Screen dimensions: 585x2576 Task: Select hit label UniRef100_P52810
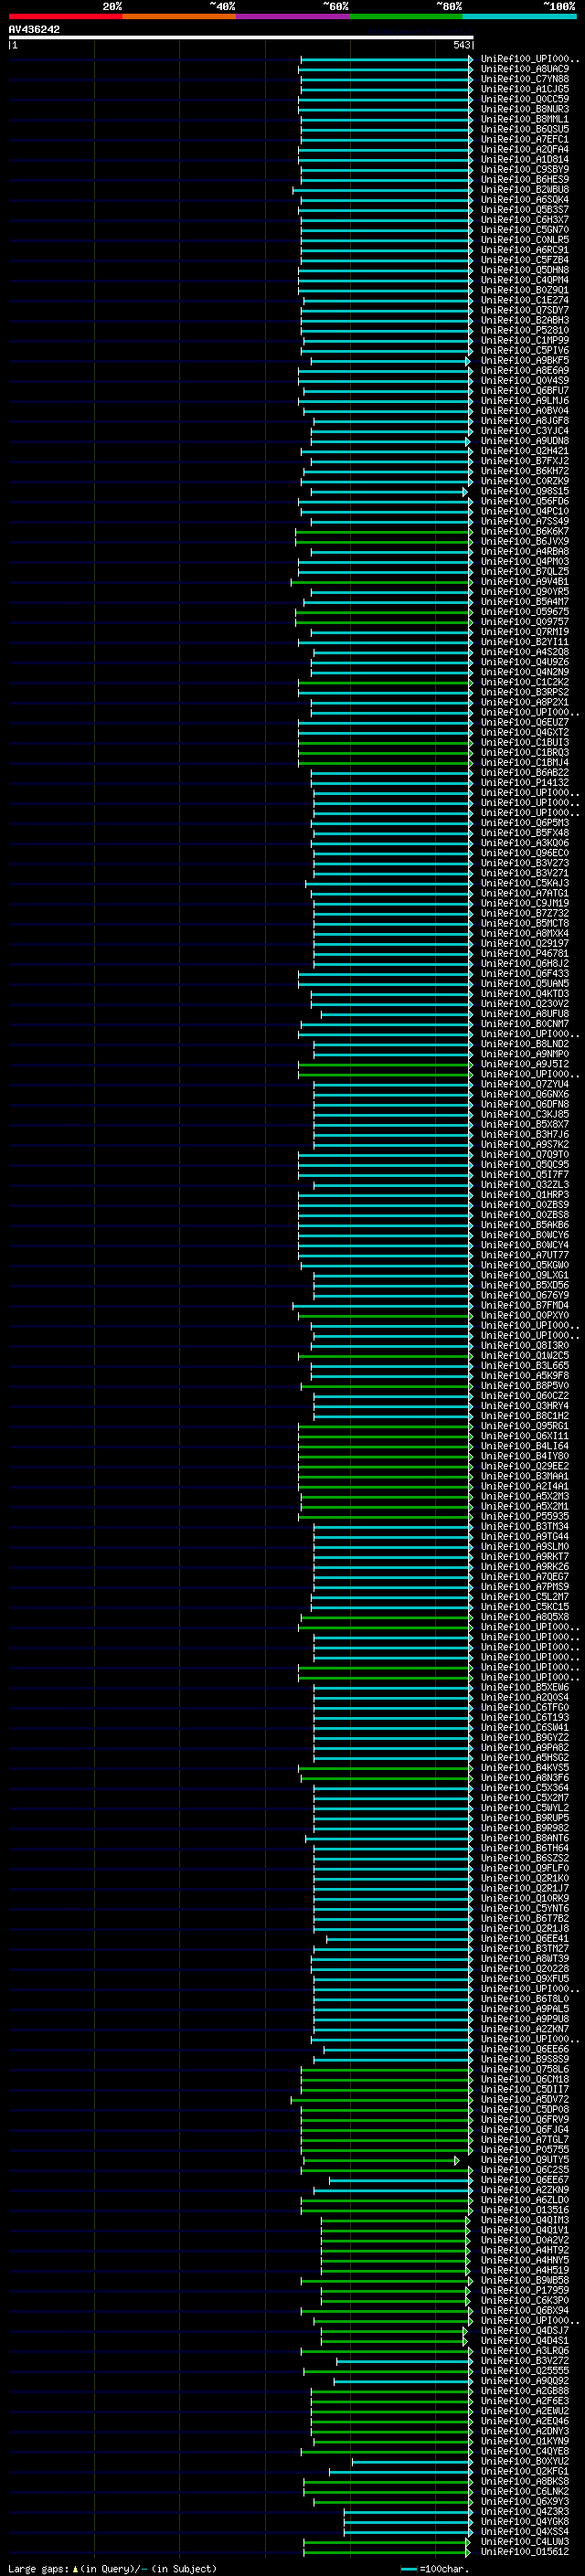525,330
